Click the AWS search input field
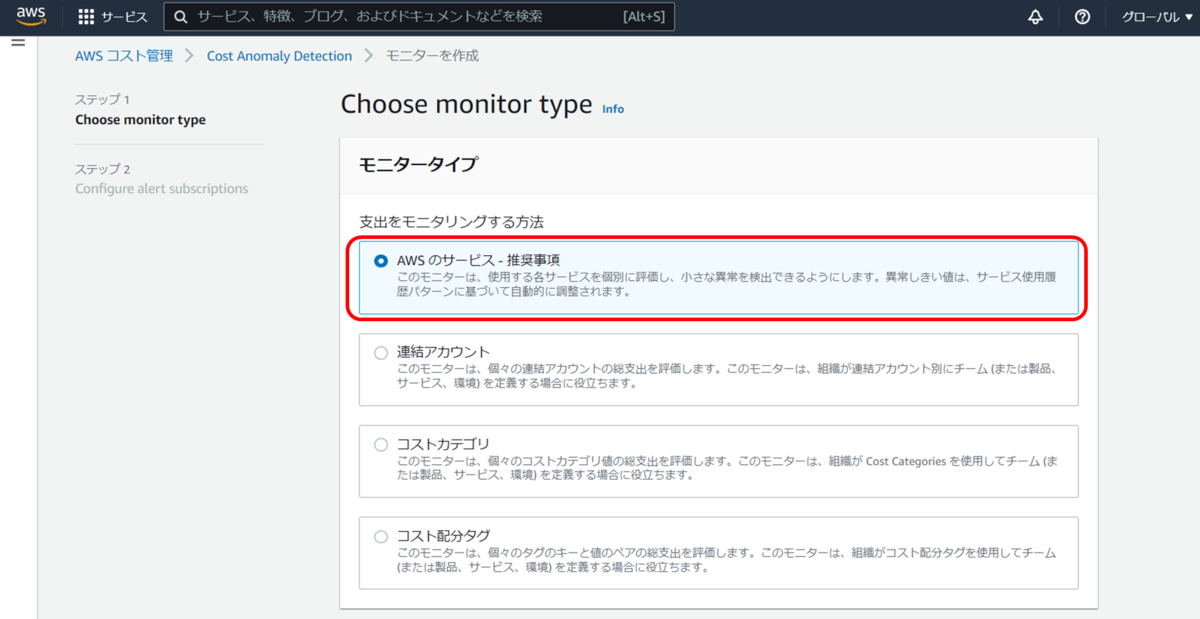 tap(419, 17)
